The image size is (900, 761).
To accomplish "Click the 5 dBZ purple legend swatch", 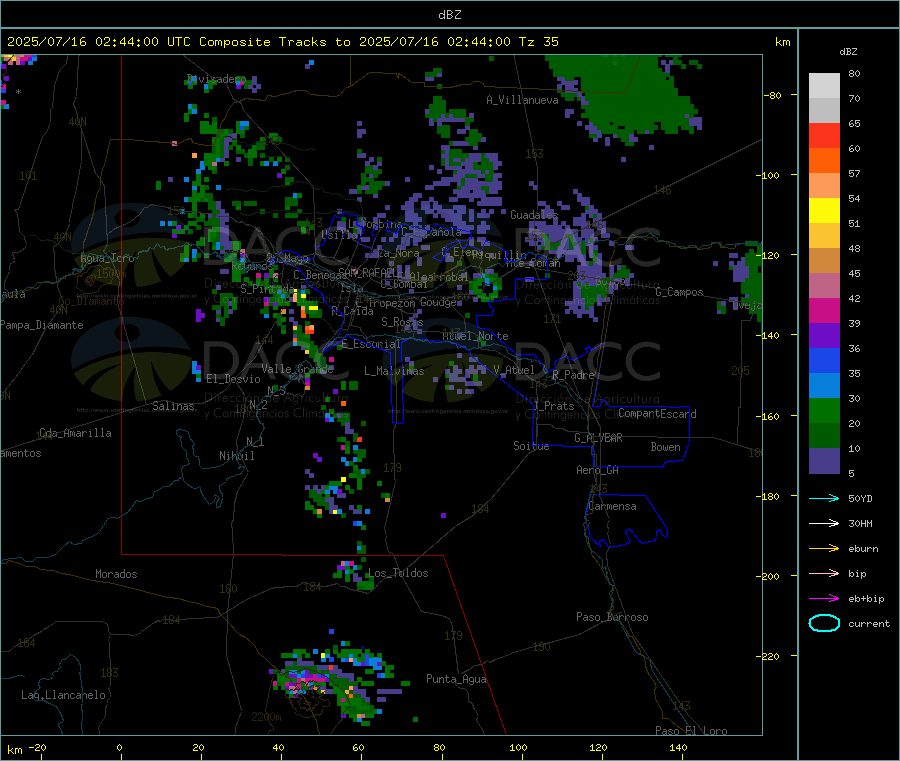I will point(824,461).
